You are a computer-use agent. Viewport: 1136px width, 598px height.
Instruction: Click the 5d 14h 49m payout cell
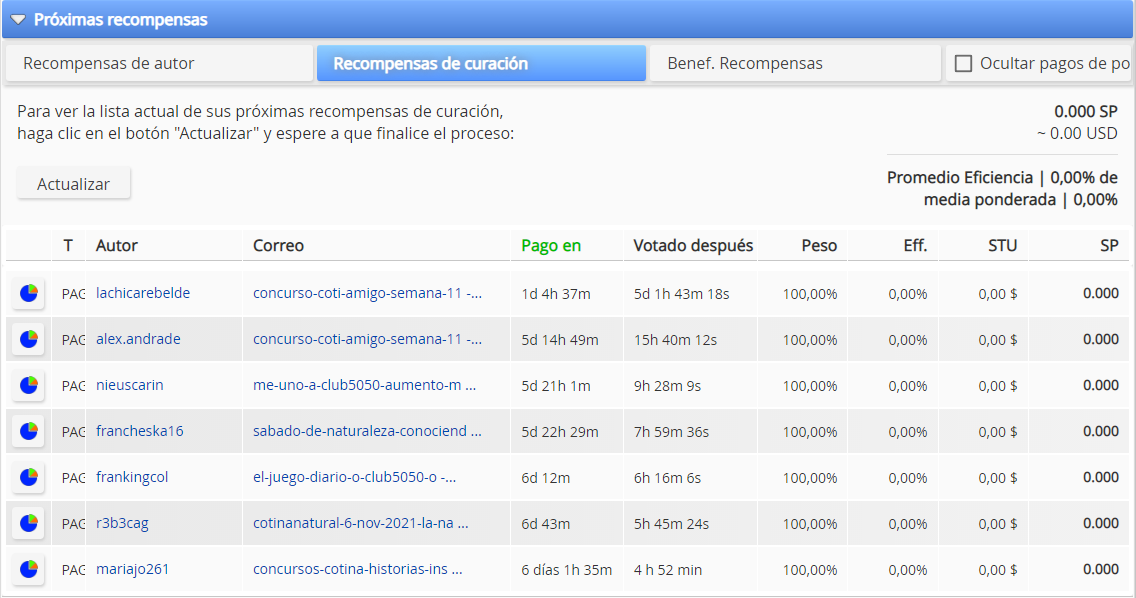click(559, 340)
